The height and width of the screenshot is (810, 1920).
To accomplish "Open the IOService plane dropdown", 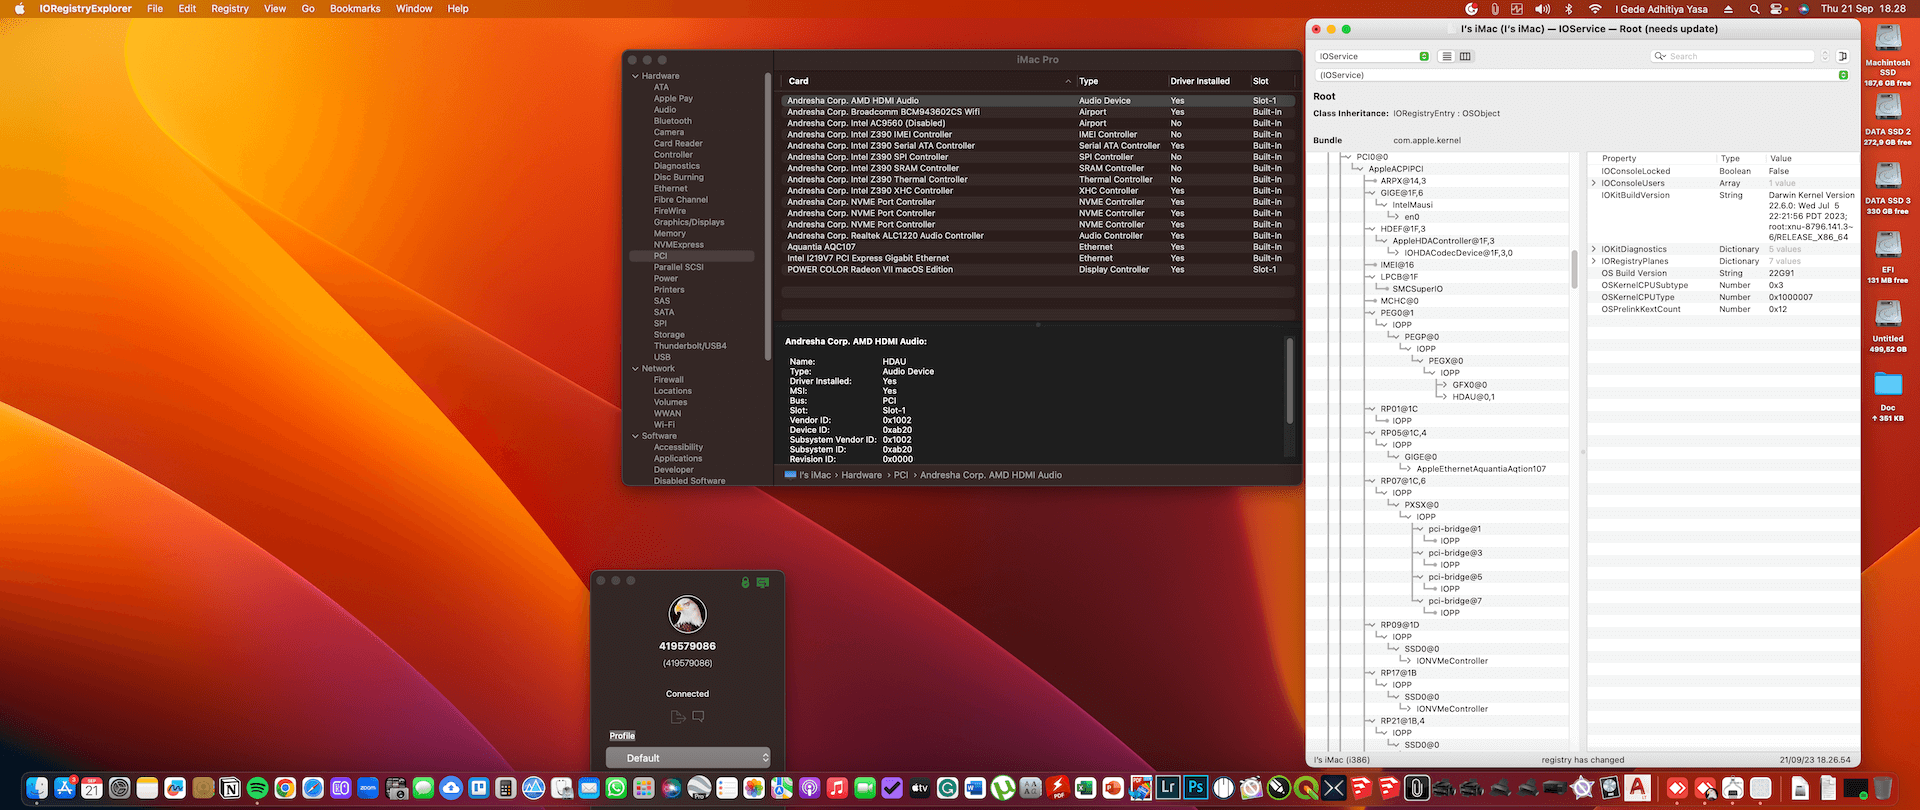I will [x=1372, y=56].
